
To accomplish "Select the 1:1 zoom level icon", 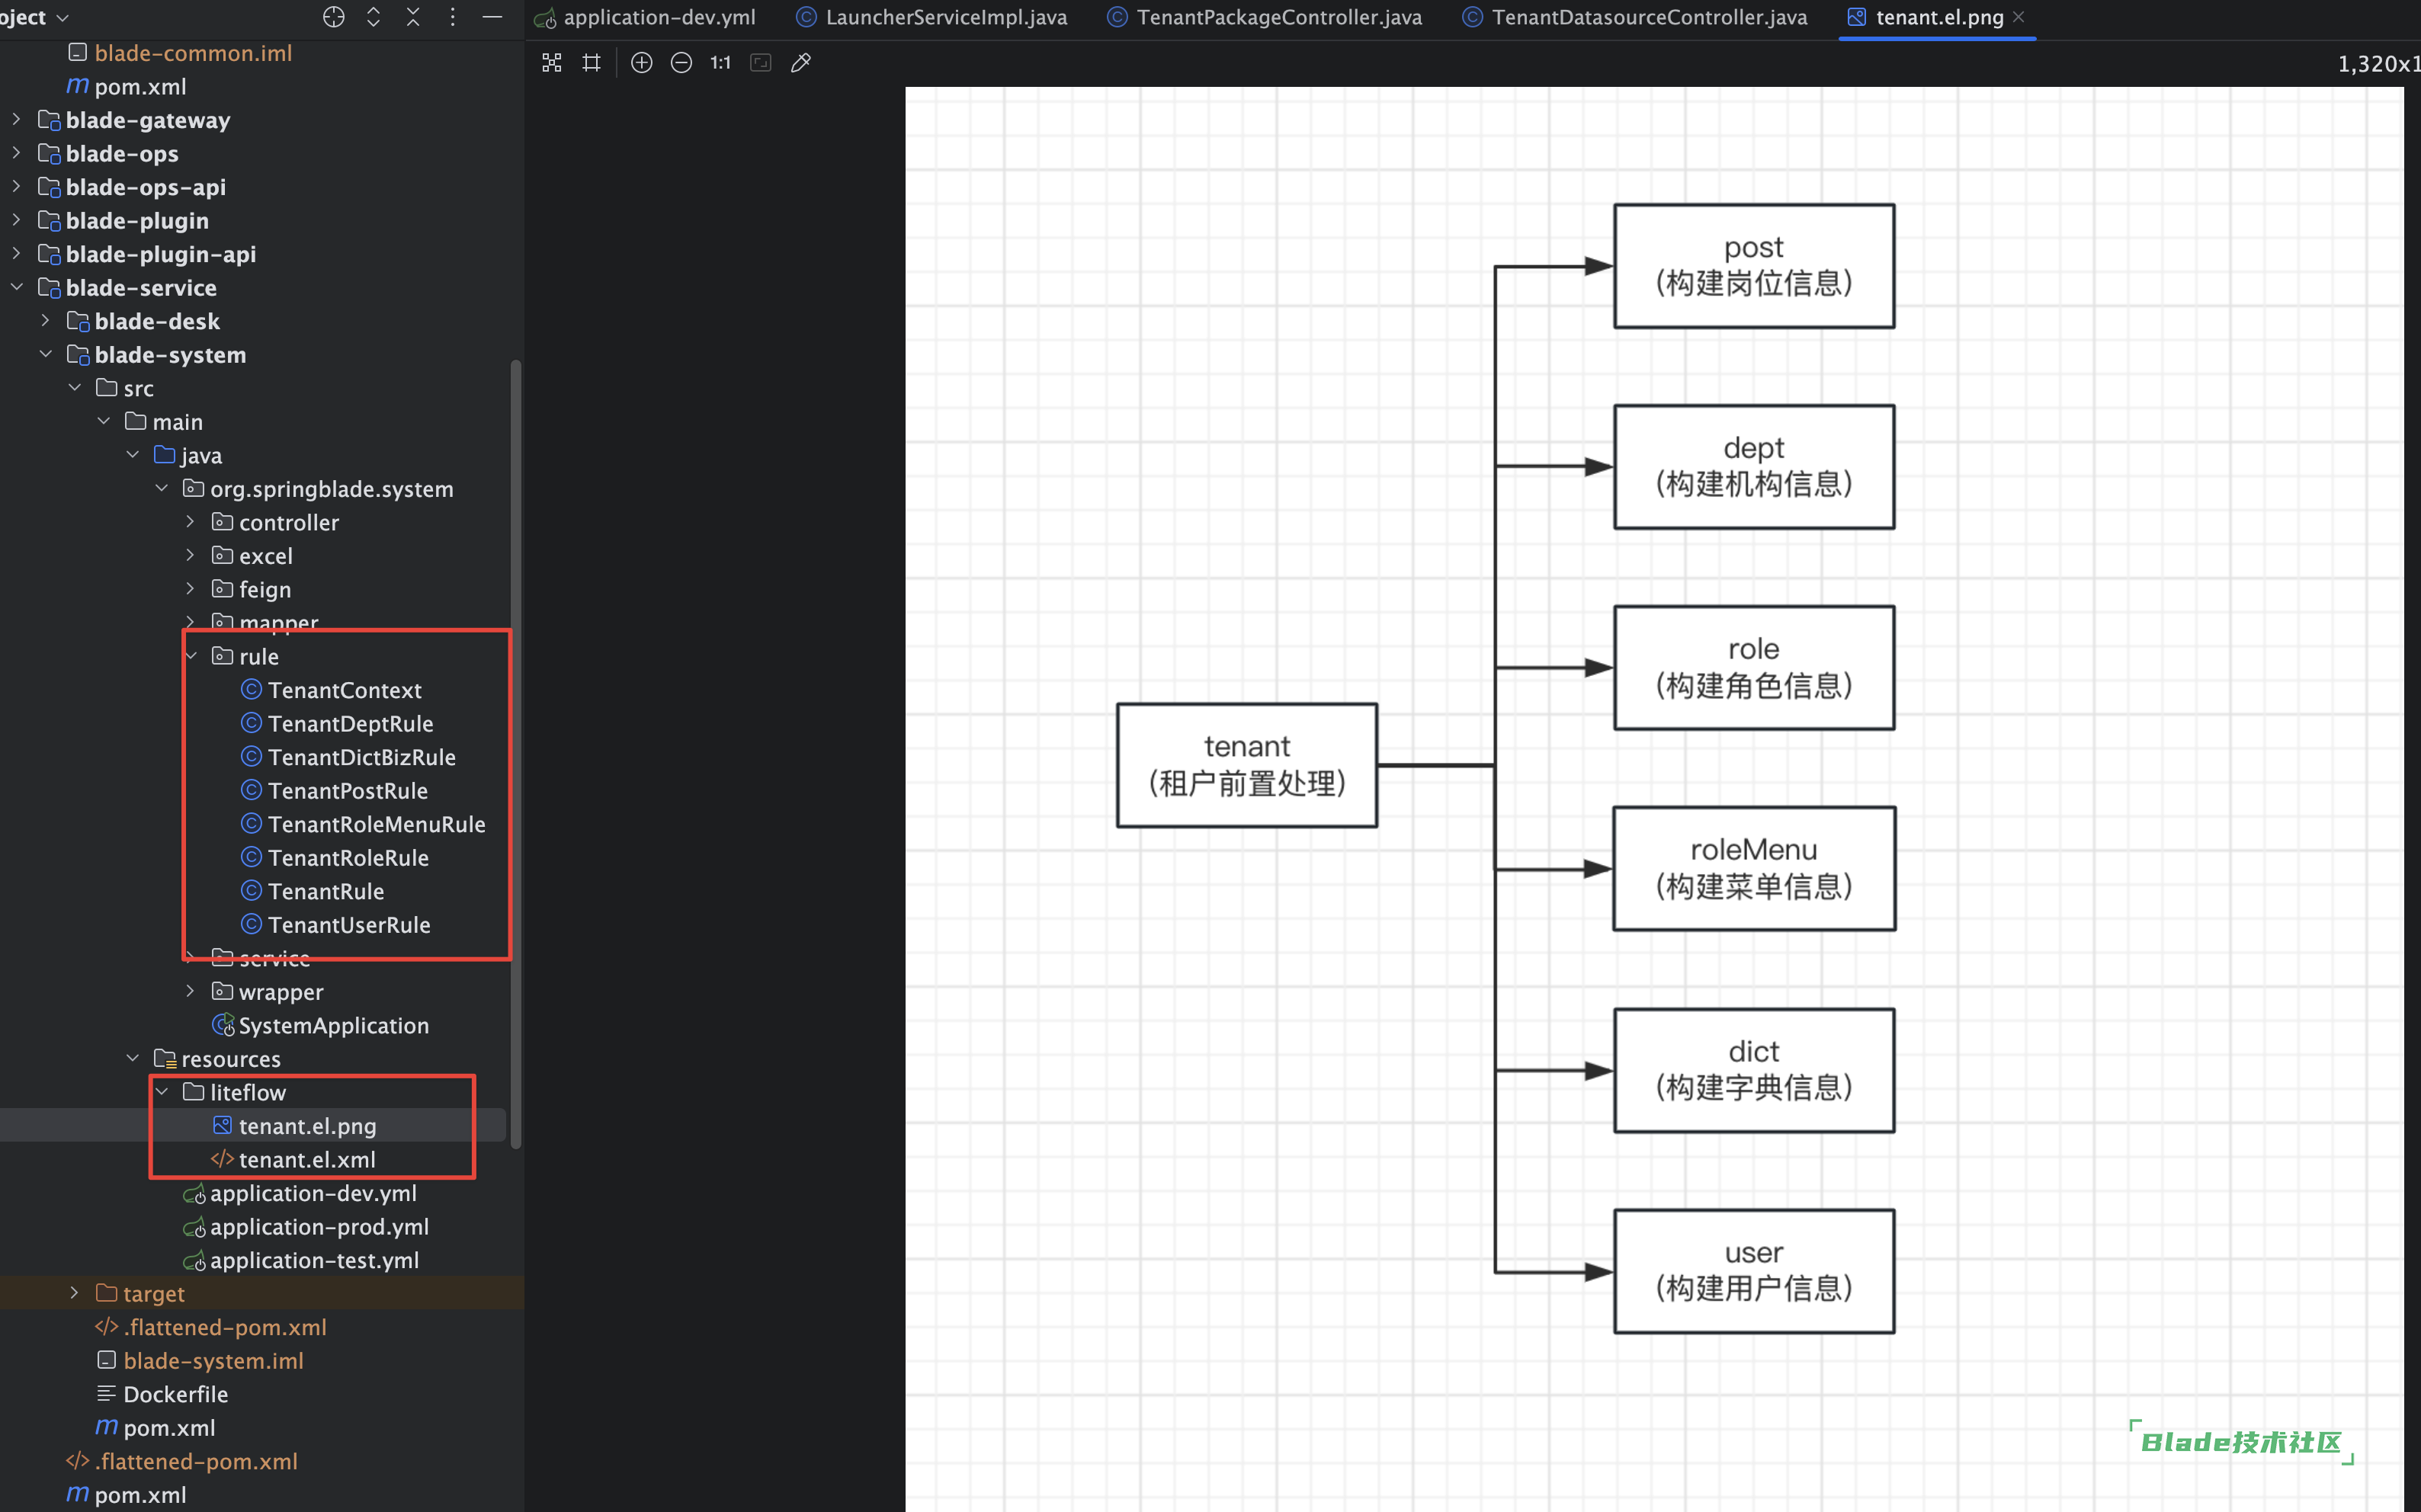I will [x=720, y=62].
